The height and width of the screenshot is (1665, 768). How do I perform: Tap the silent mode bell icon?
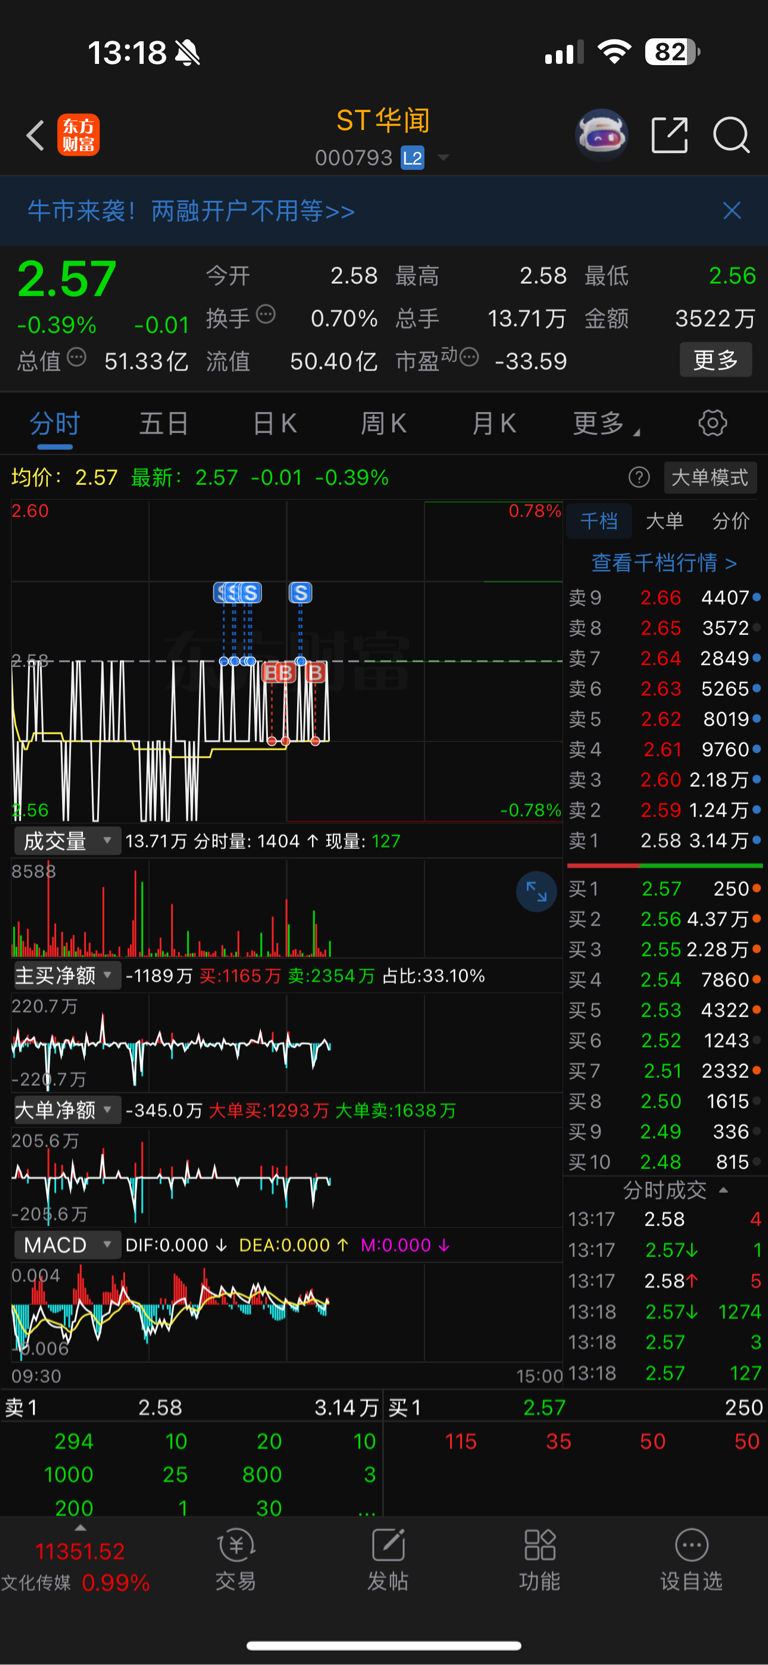point(187,53)
